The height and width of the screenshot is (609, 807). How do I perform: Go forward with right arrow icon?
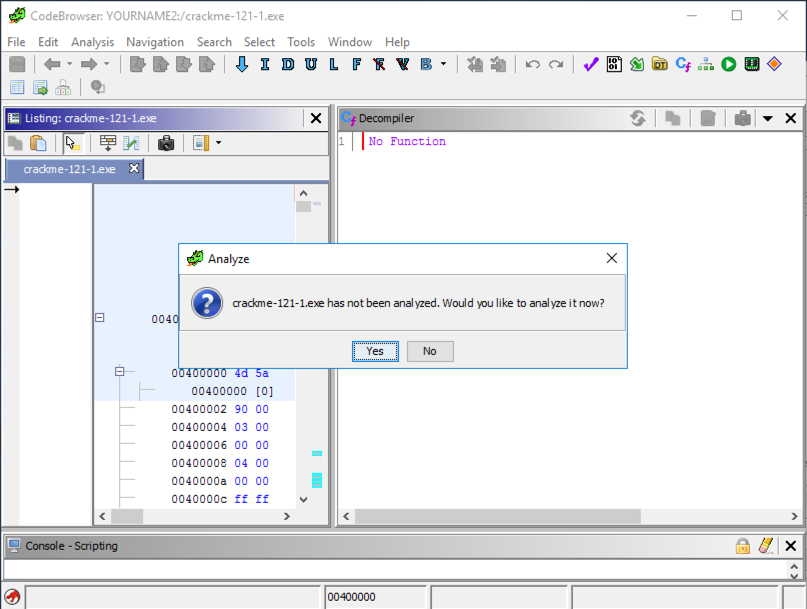tap(89, 64)
